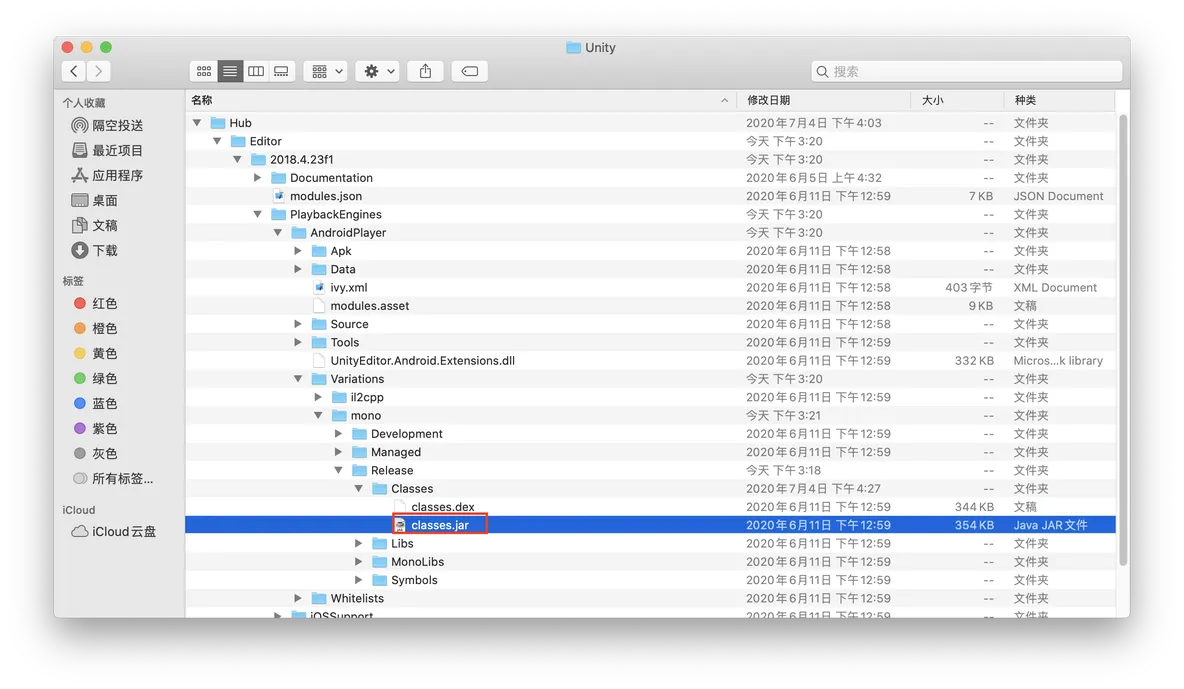Expand the Source folder
This screenshot has width=1184, height=689.
coord(298,324)
